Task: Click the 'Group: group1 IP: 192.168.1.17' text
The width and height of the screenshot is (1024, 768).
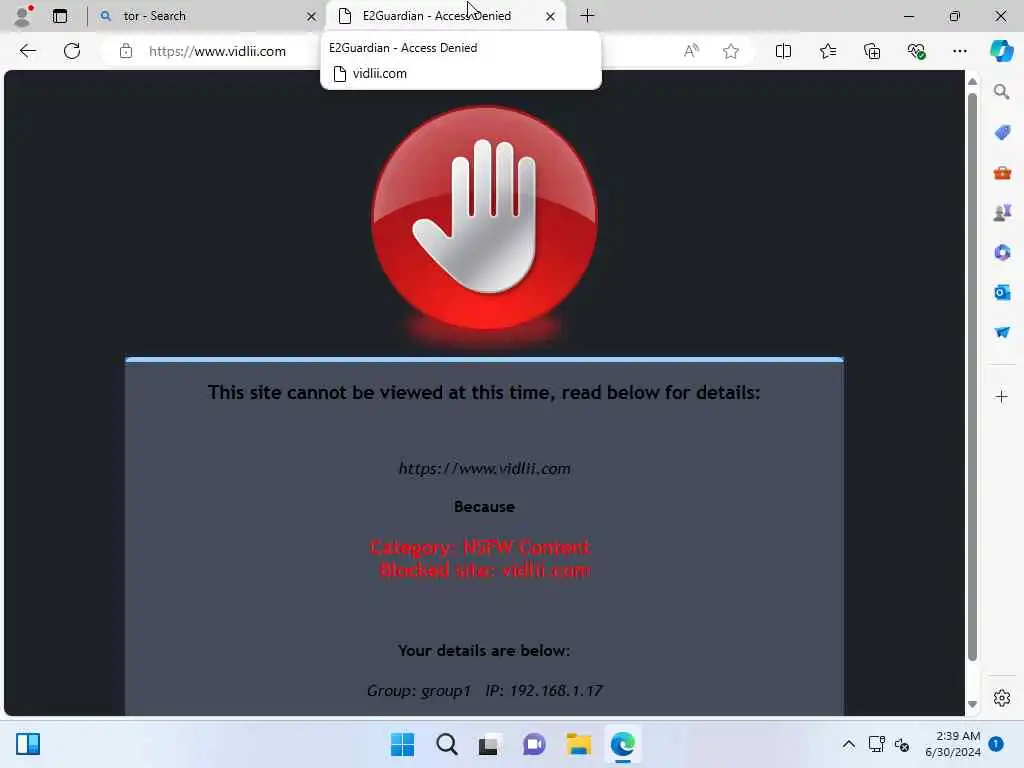Action: (x=485, y=690)
